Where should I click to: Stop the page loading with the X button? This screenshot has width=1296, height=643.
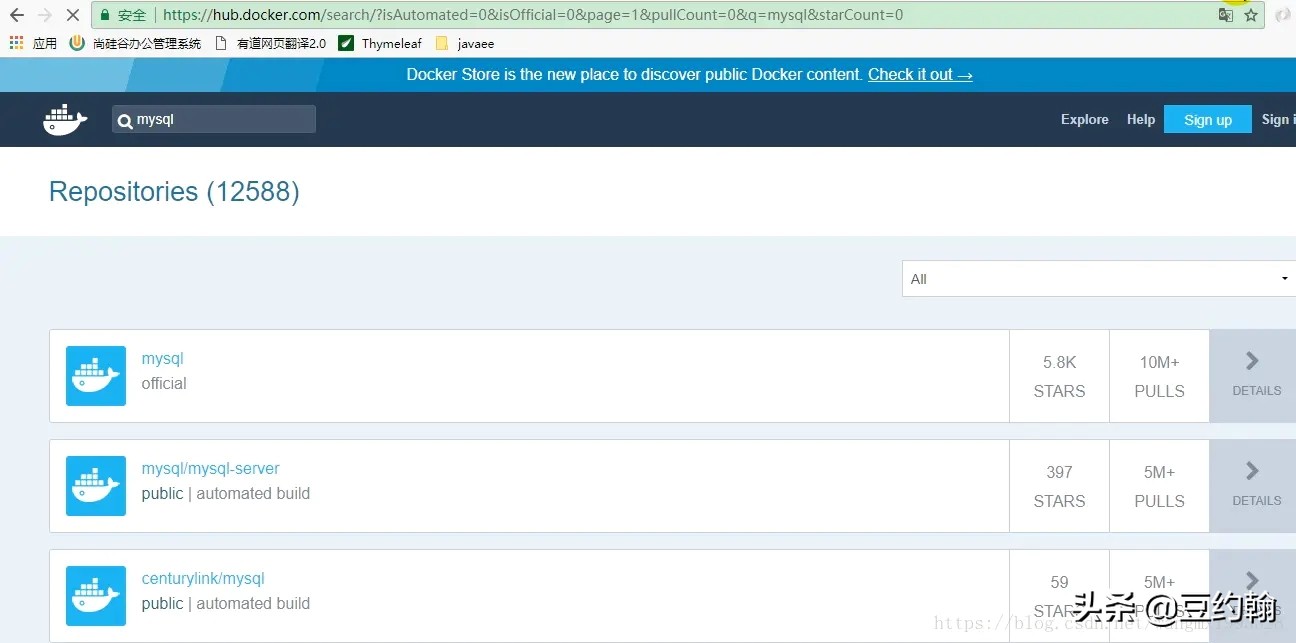tap(71, 15)
